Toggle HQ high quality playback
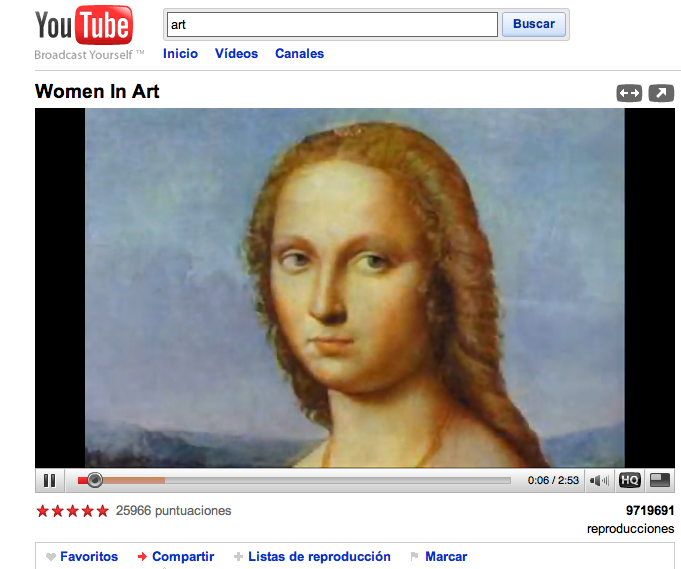 coord(629,480)
